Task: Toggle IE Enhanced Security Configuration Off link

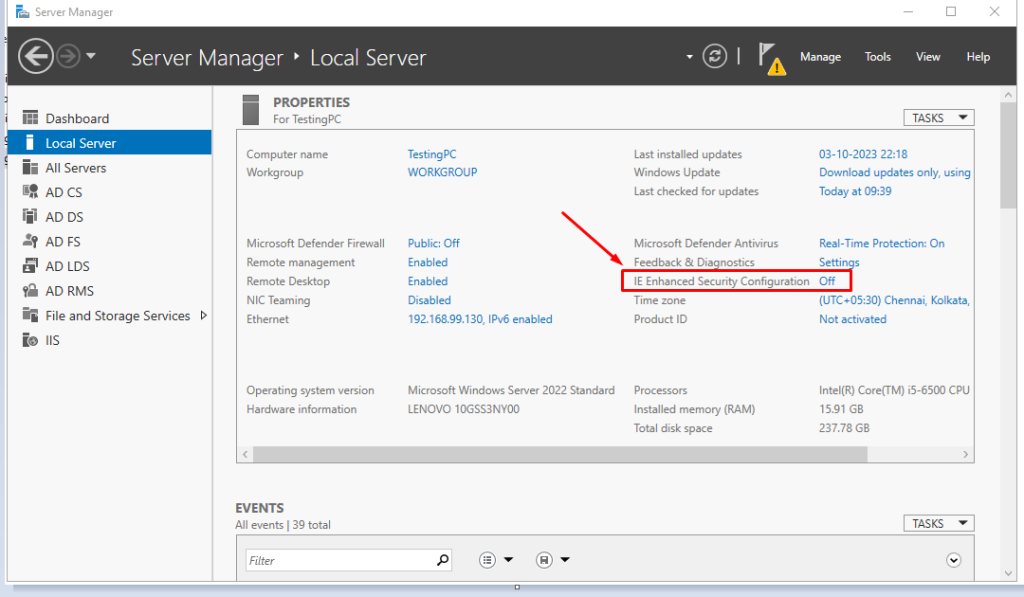Action: [827, 281]
